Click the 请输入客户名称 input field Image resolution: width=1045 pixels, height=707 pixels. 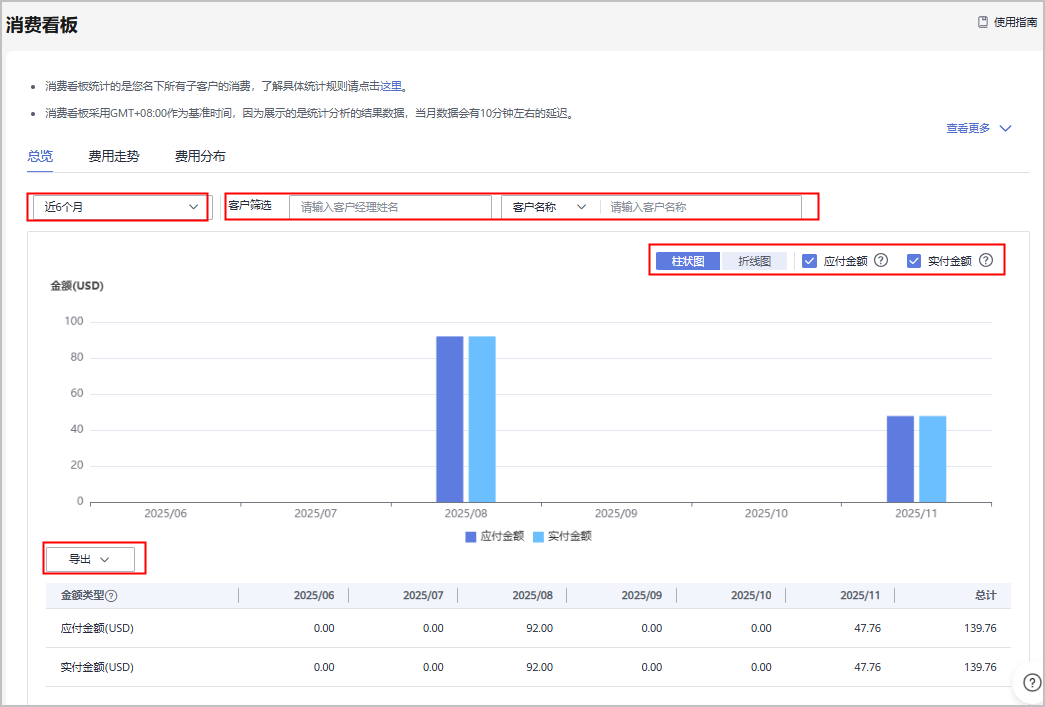tap(700, 207)
